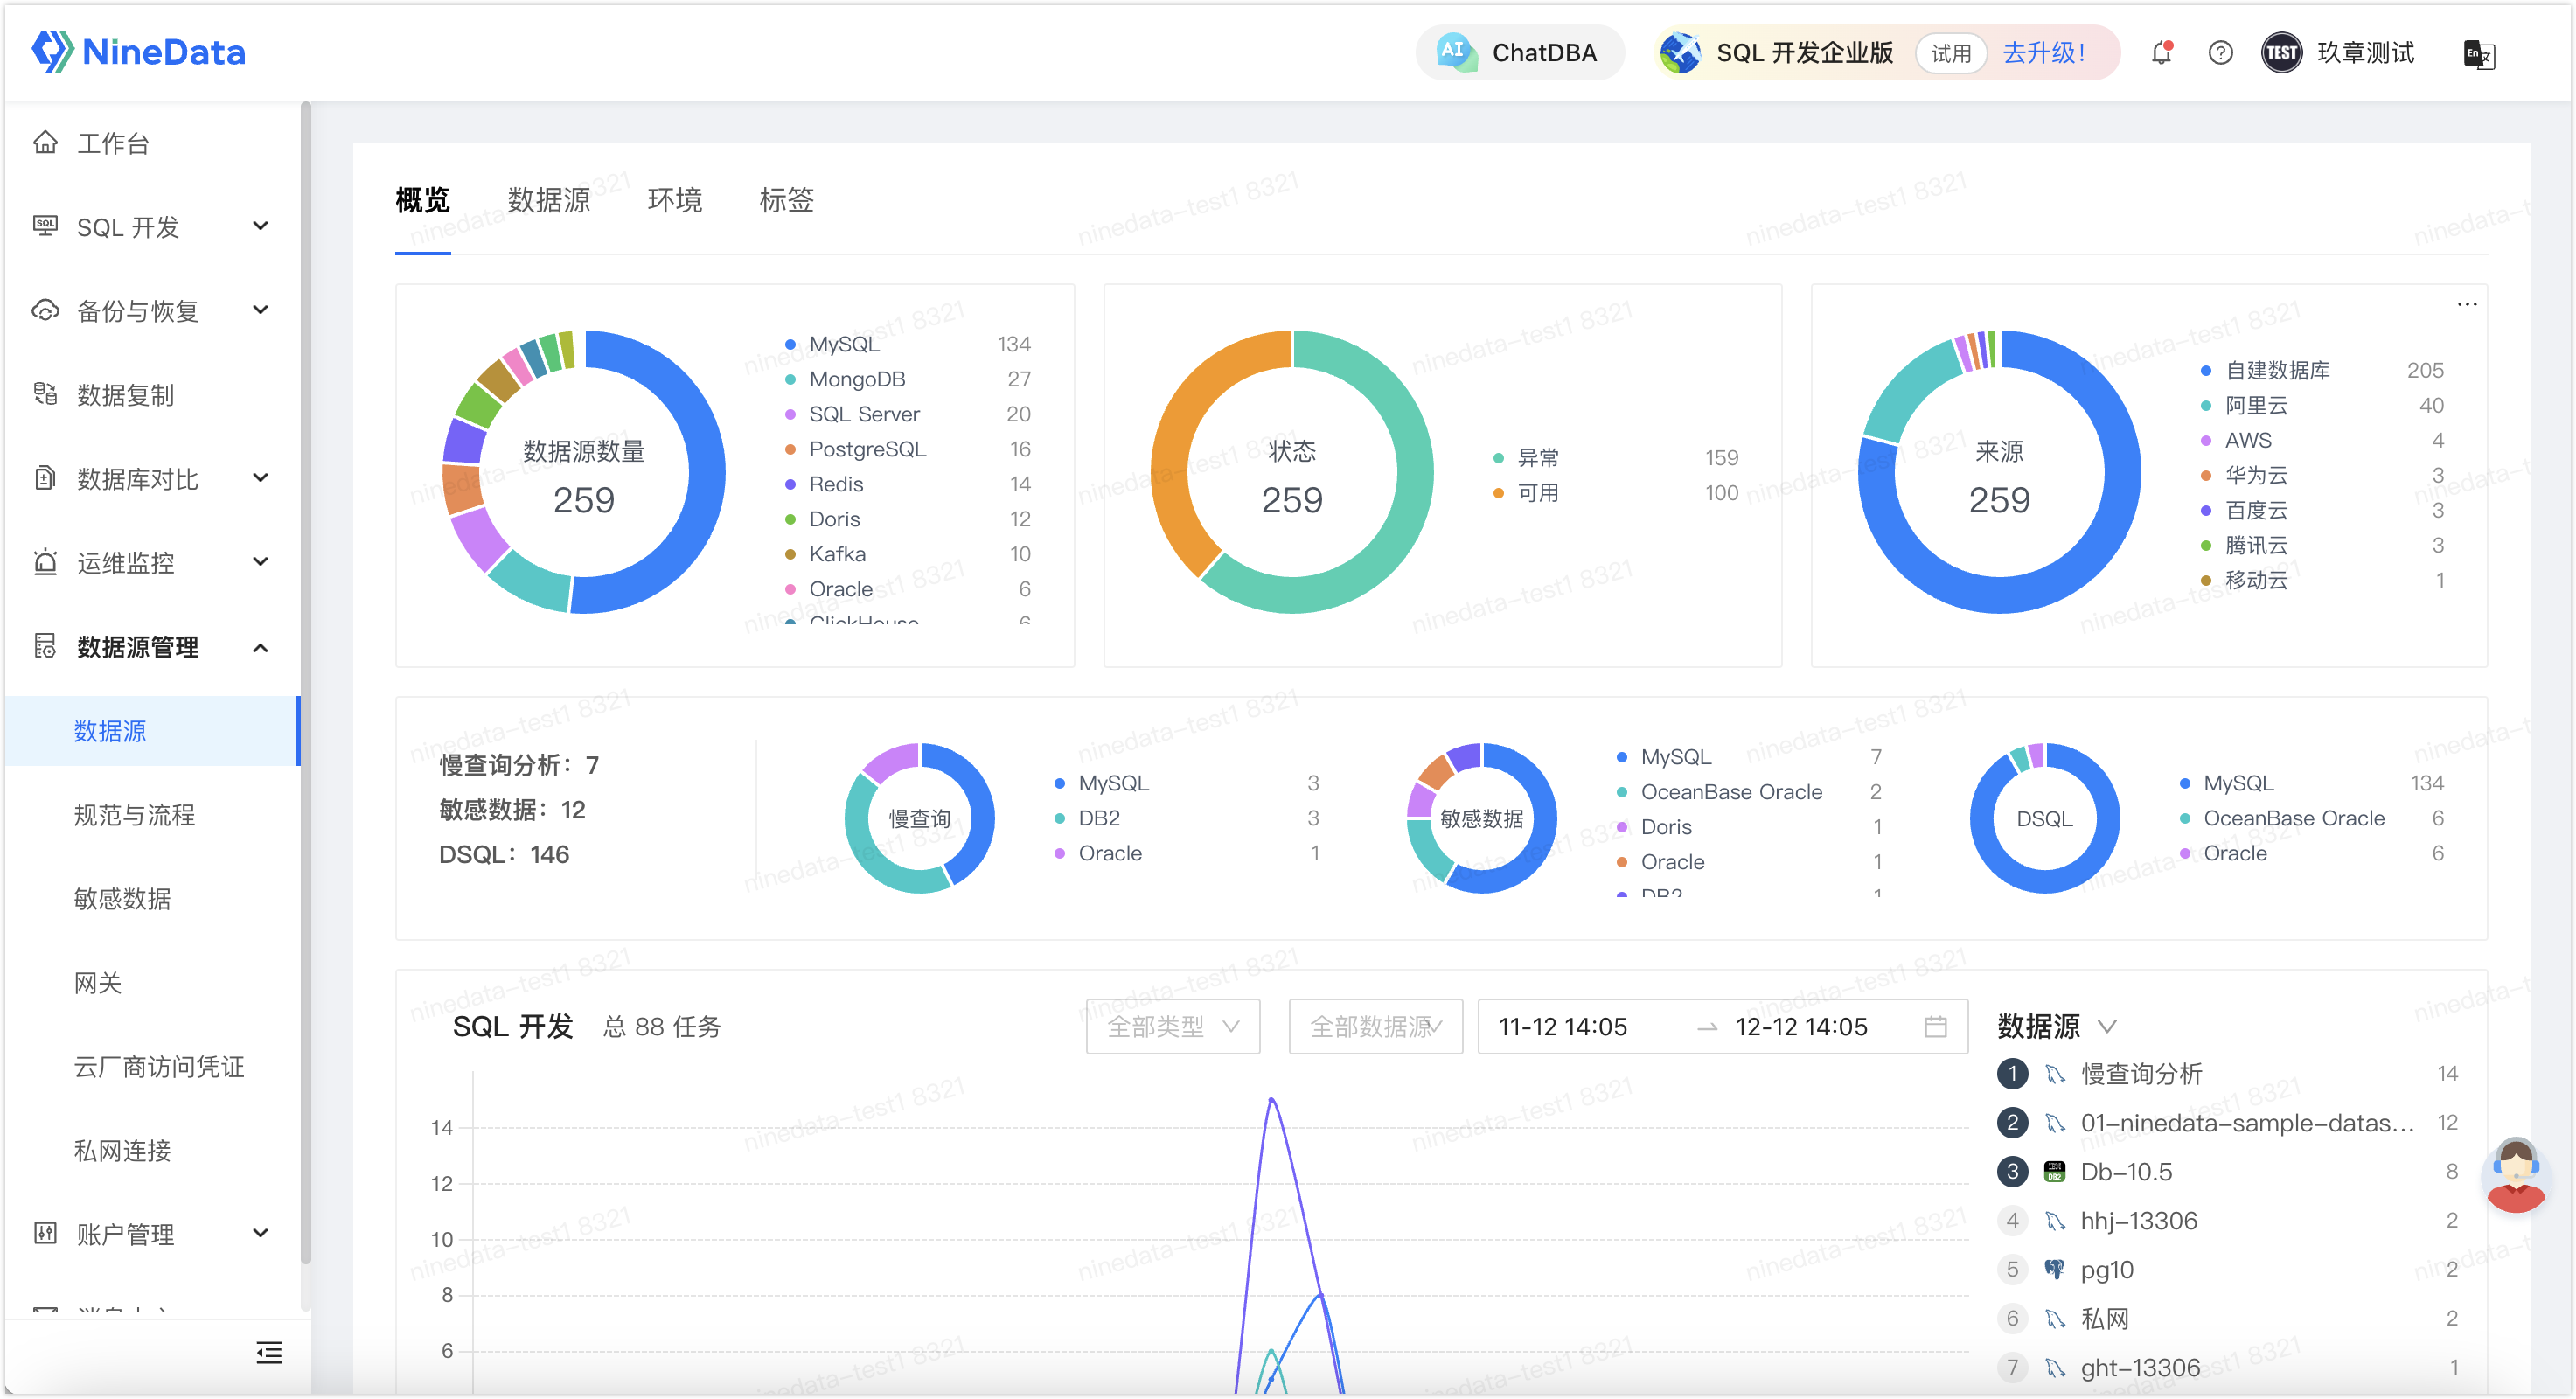Click the 私网 ranking entry

[2227, 1319]
